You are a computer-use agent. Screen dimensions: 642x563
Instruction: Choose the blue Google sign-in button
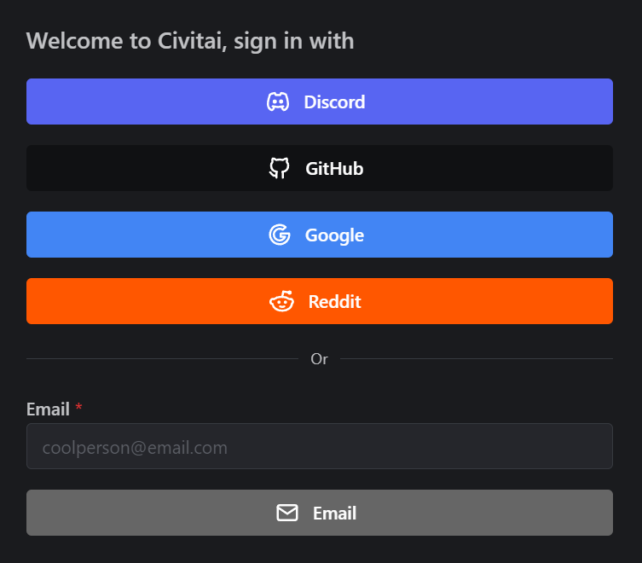click(x=319, y=235)
